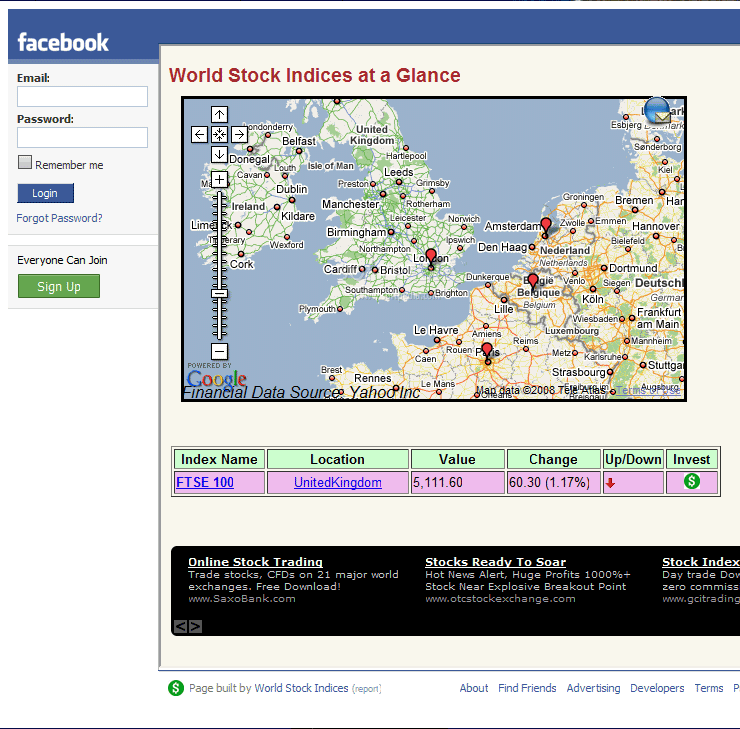The height and width of the screenshot is (729, 740).
Task: Click the 60.30 (1.17%) change cell
Action: click(553, 482)
